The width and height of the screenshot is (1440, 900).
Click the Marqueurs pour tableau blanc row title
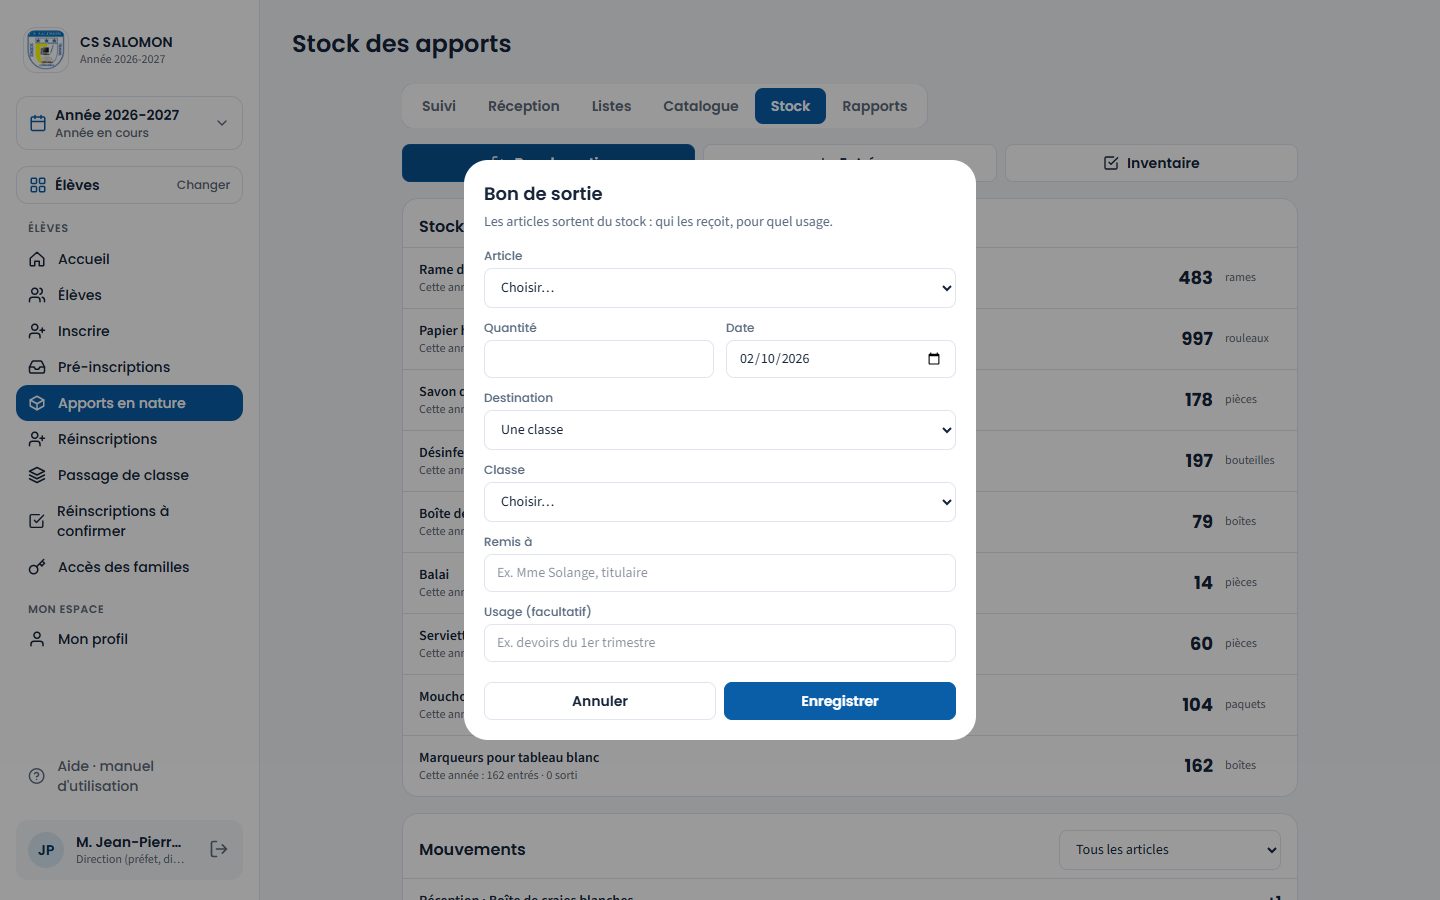coord(509,757)
